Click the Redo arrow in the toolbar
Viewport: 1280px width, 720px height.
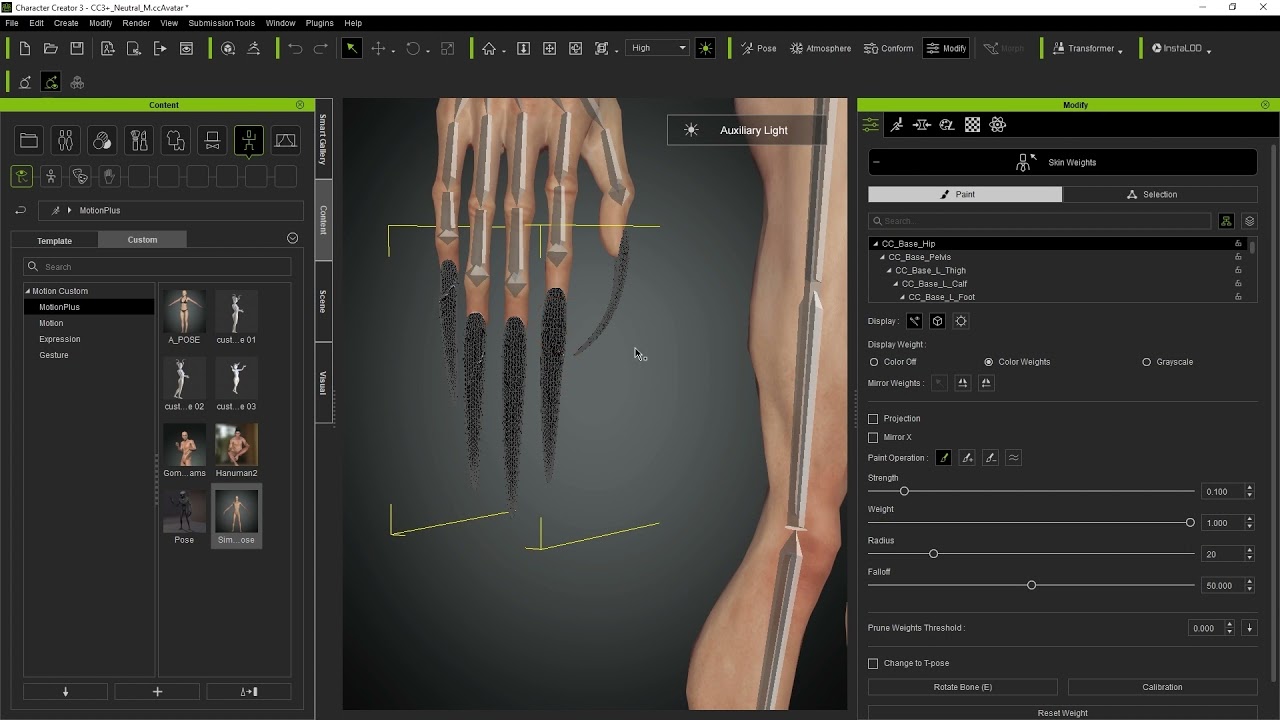point(321,48)
